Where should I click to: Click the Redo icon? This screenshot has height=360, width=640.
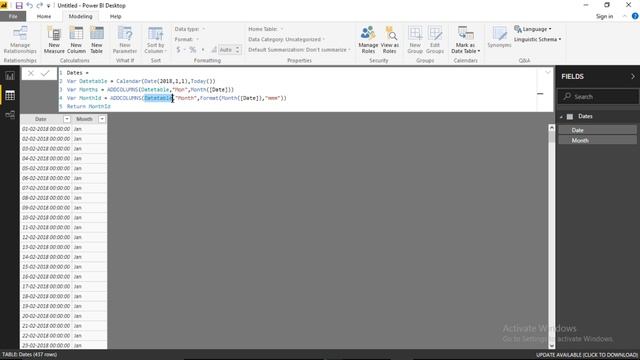click(x=40, y=5)
